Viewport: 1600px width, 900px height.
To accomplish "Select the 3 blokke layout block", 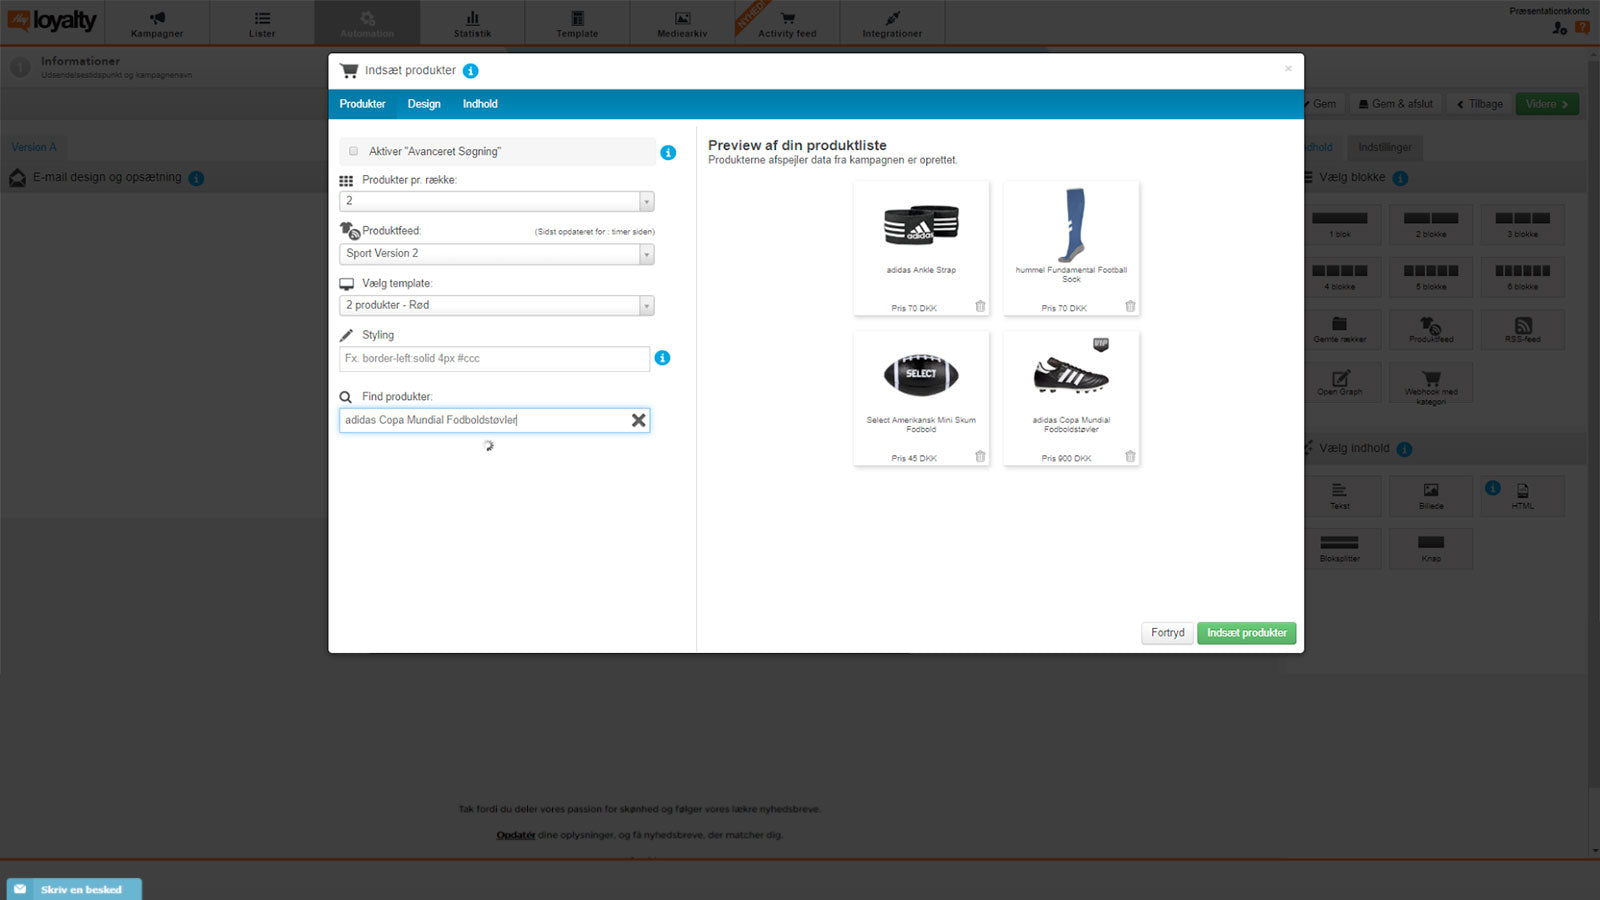I will click(x=1523, y=224).
